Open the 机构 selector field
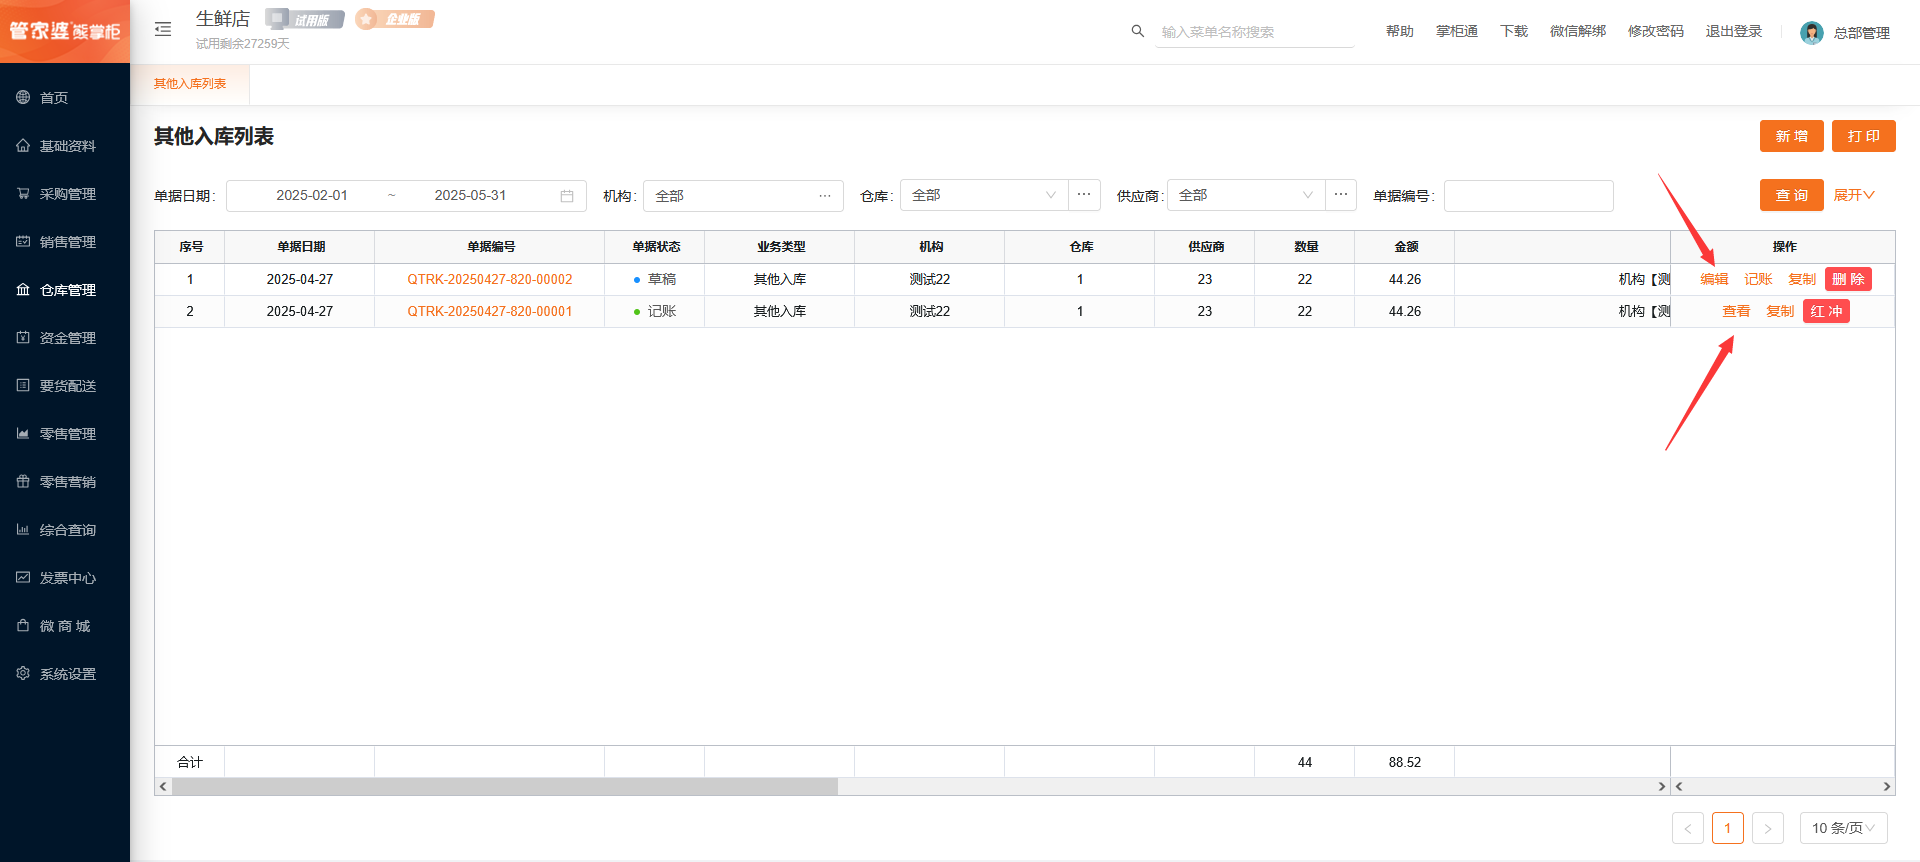 coord(743,196)
